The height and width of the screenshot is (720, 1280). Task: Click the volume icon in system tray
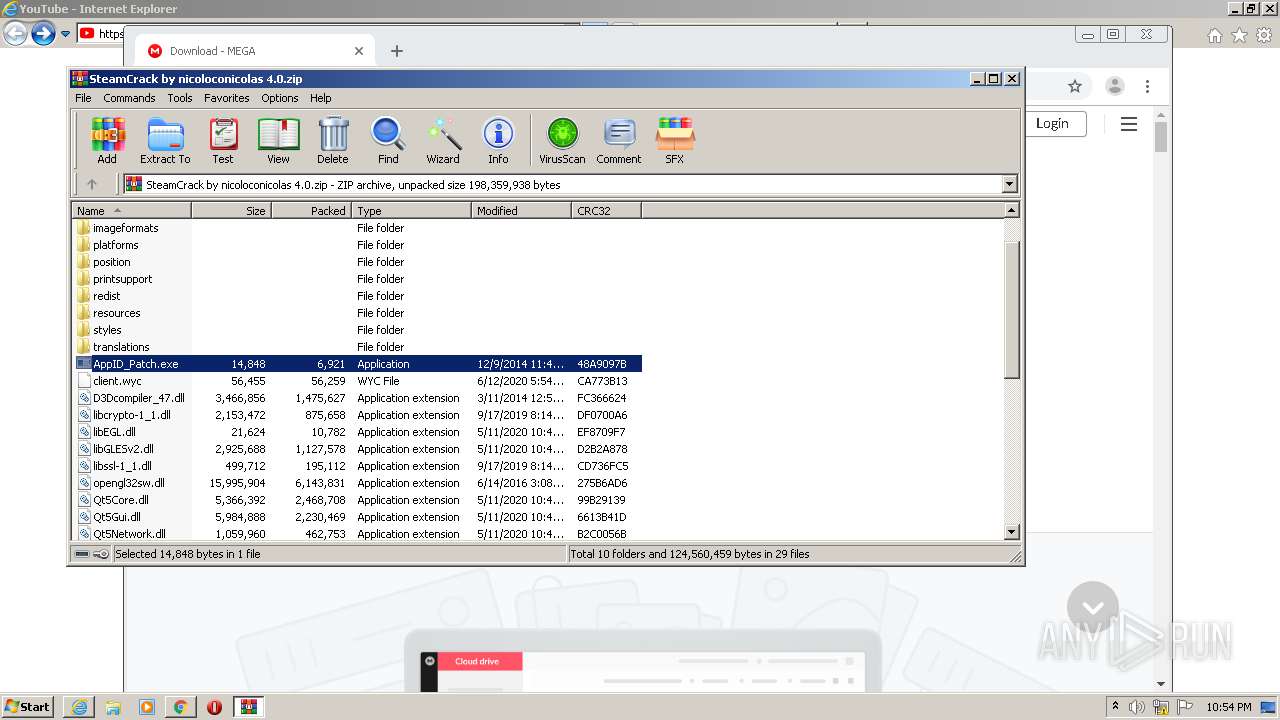coord(1137,707)
